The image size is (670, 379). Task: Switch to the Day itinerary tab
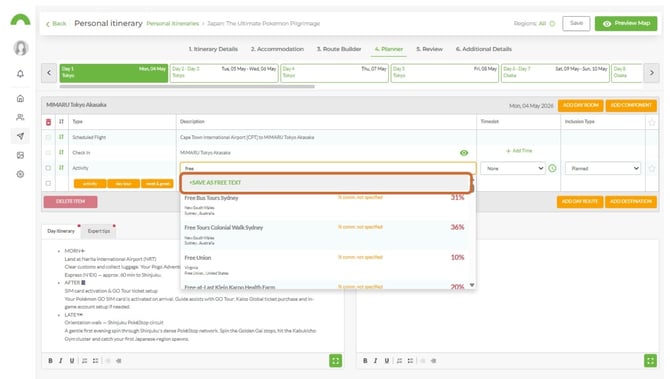coord(61,231)
